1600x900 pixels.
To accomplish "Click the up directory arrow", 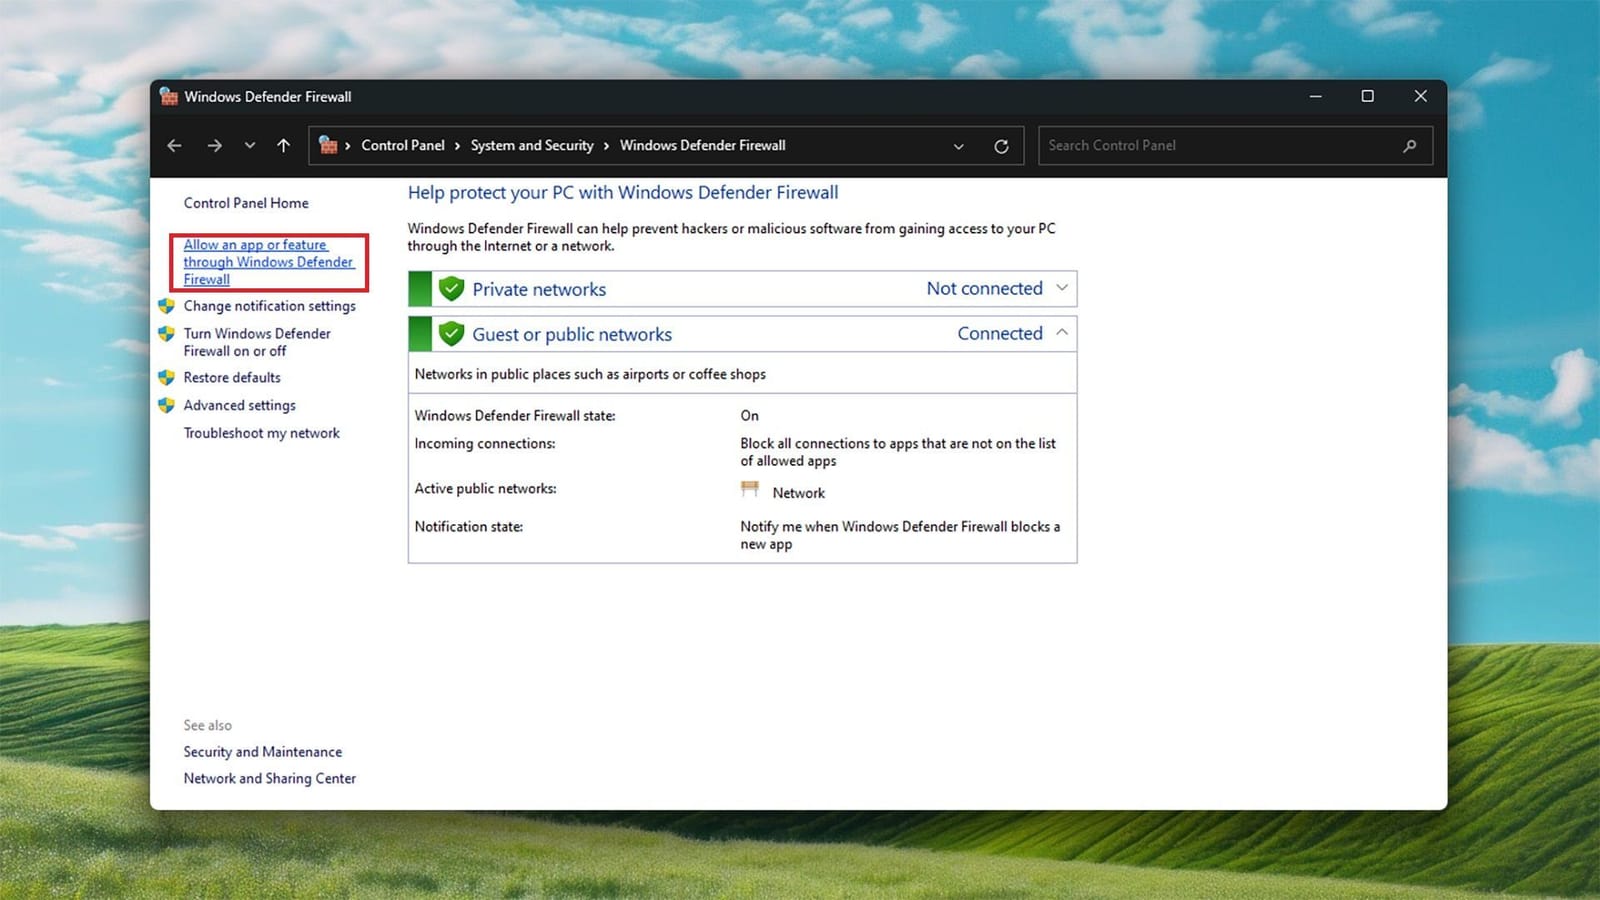I will click(284, 146).
